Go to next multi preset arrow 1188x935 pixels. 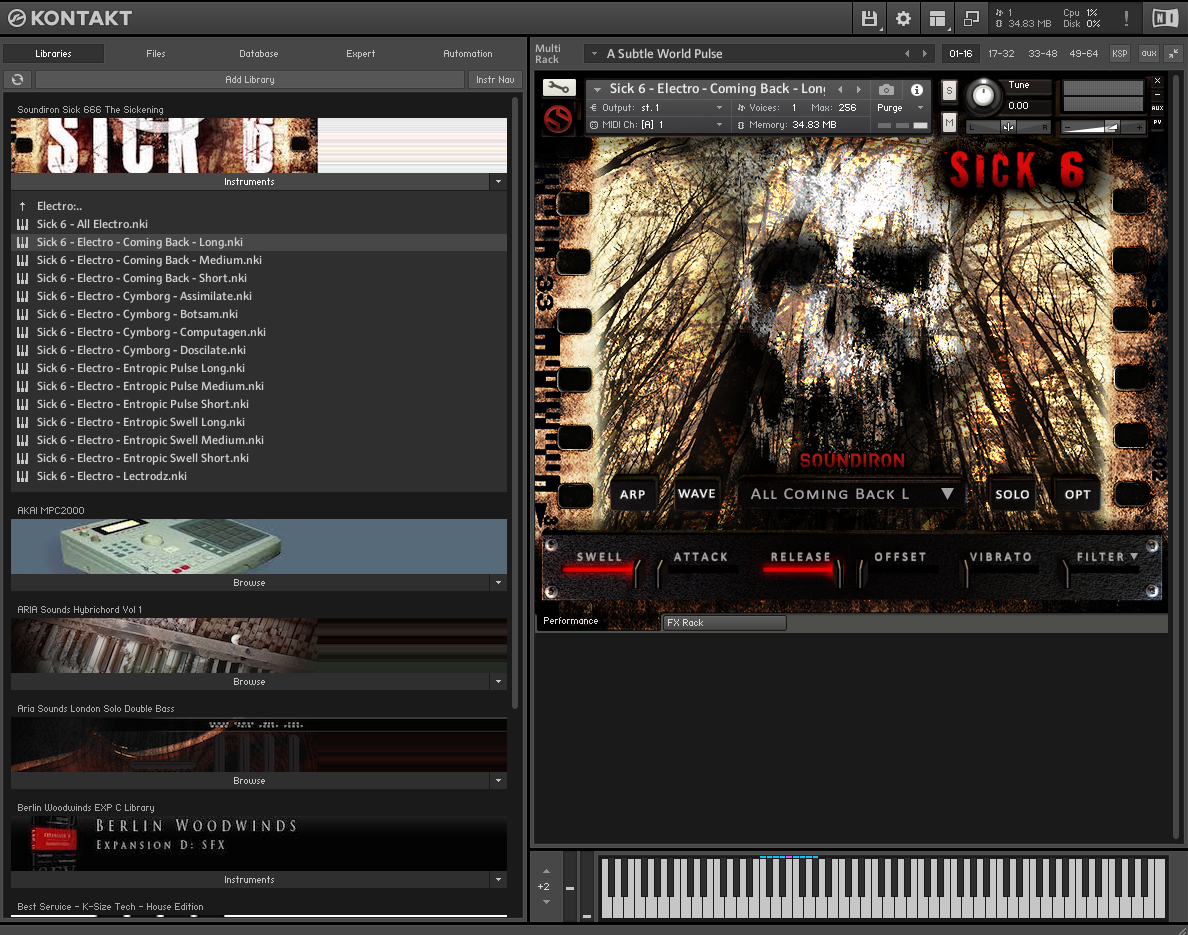pyautogui.click(x=924, y=54)
